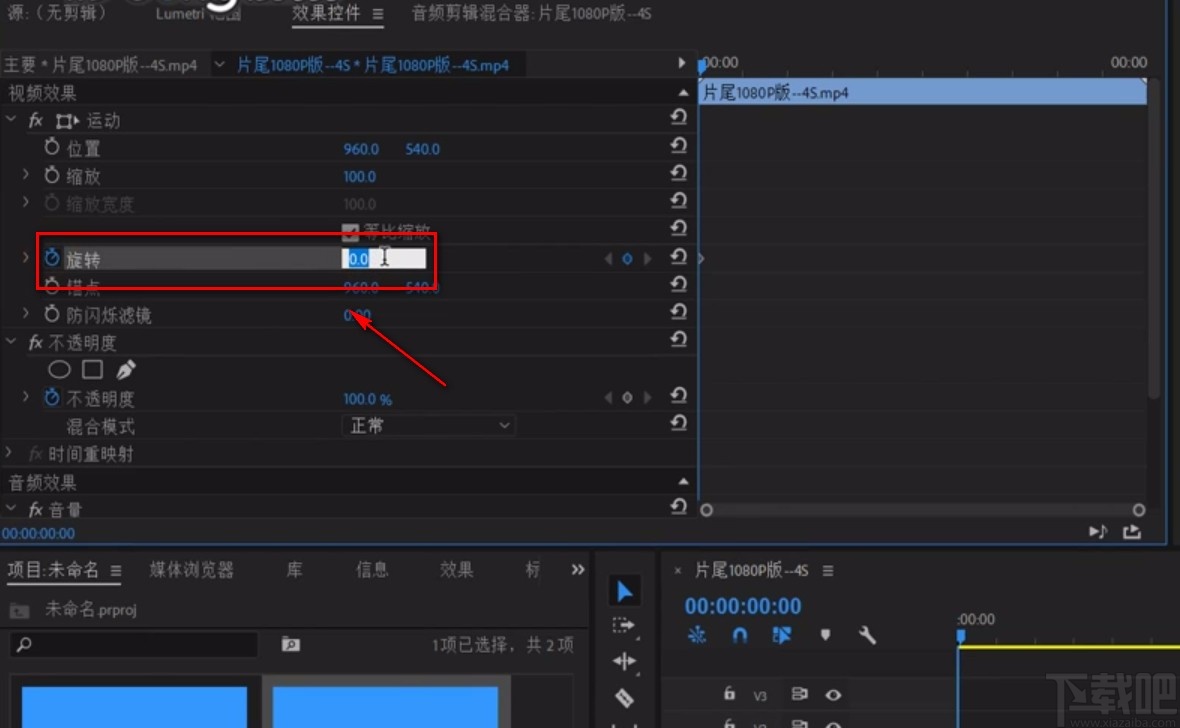
Task: Select the free draw bezier pen mask
Action: [x=126, y=370]
